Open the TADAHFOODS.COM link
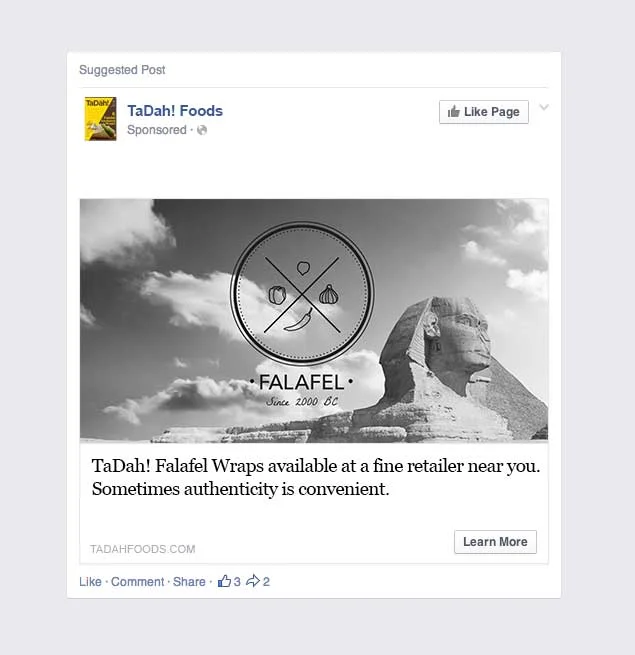Screen dimensions: 635x655 142,548
